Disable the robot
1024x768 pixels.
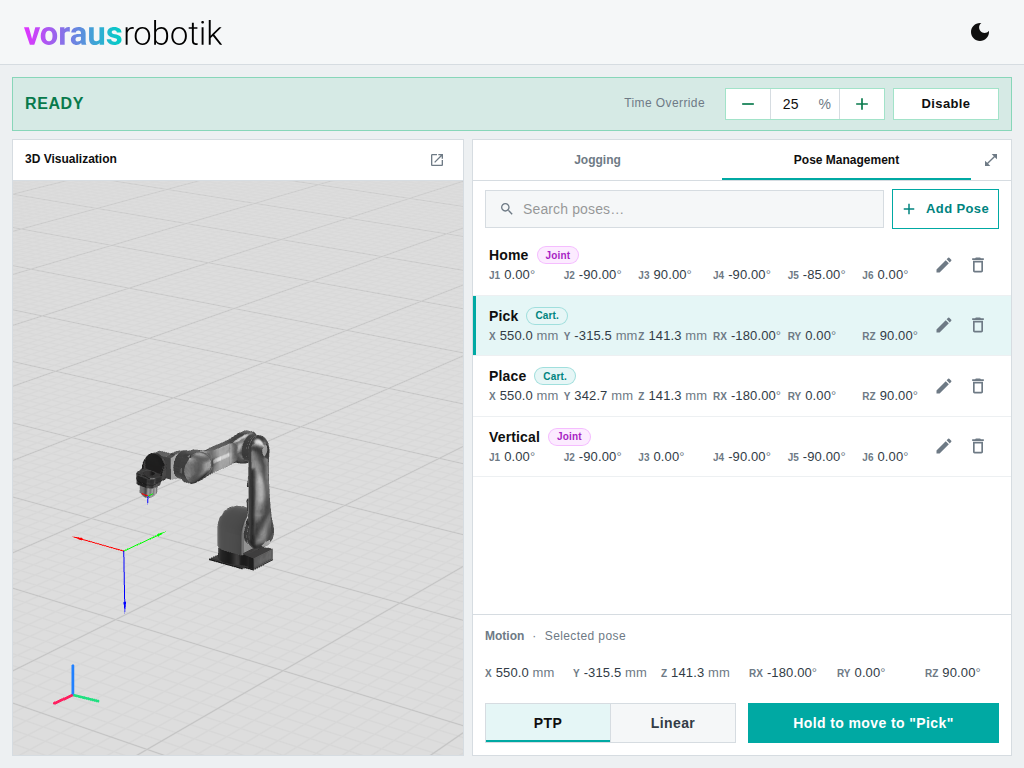click(946, 104)
